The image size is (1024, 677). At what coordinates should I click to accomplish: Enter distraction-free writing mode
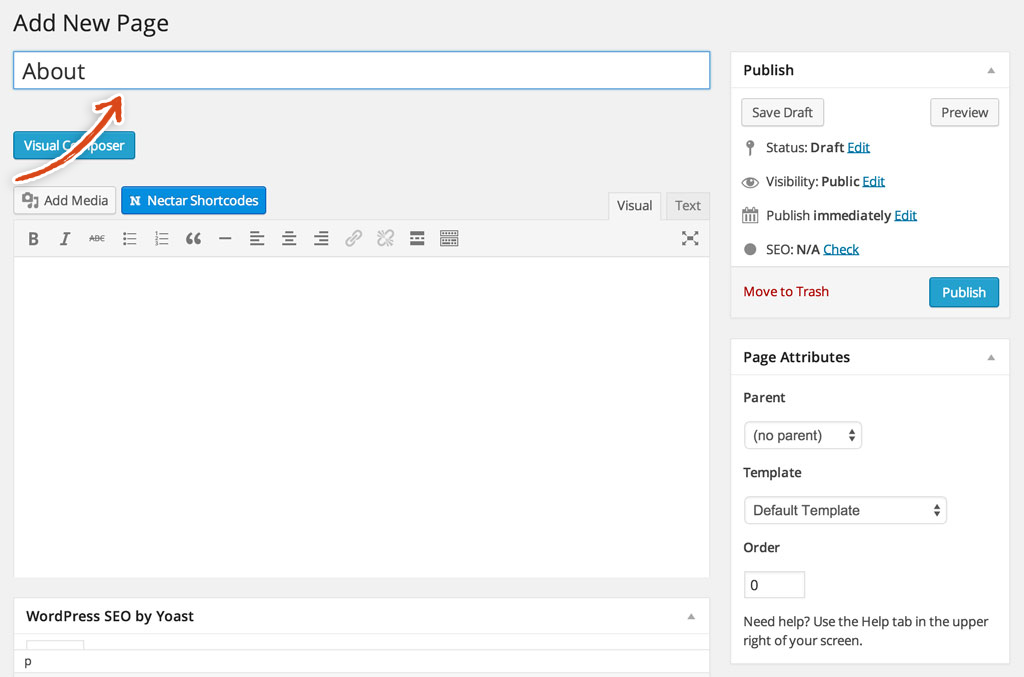click(x=690, y=238)
